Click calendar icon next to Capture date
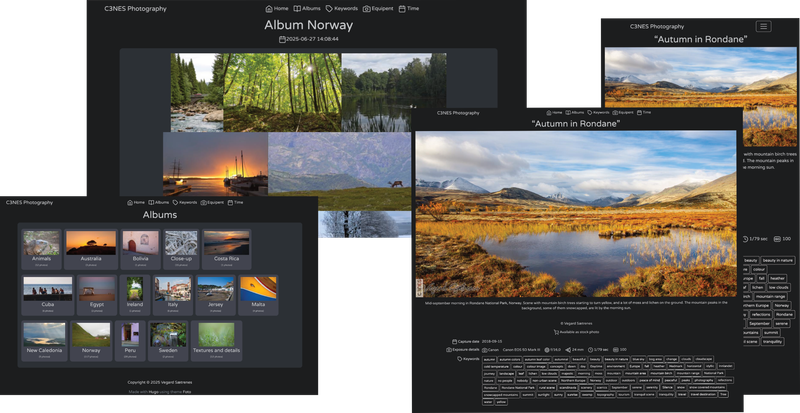800x413 pixels. point(455,342)
